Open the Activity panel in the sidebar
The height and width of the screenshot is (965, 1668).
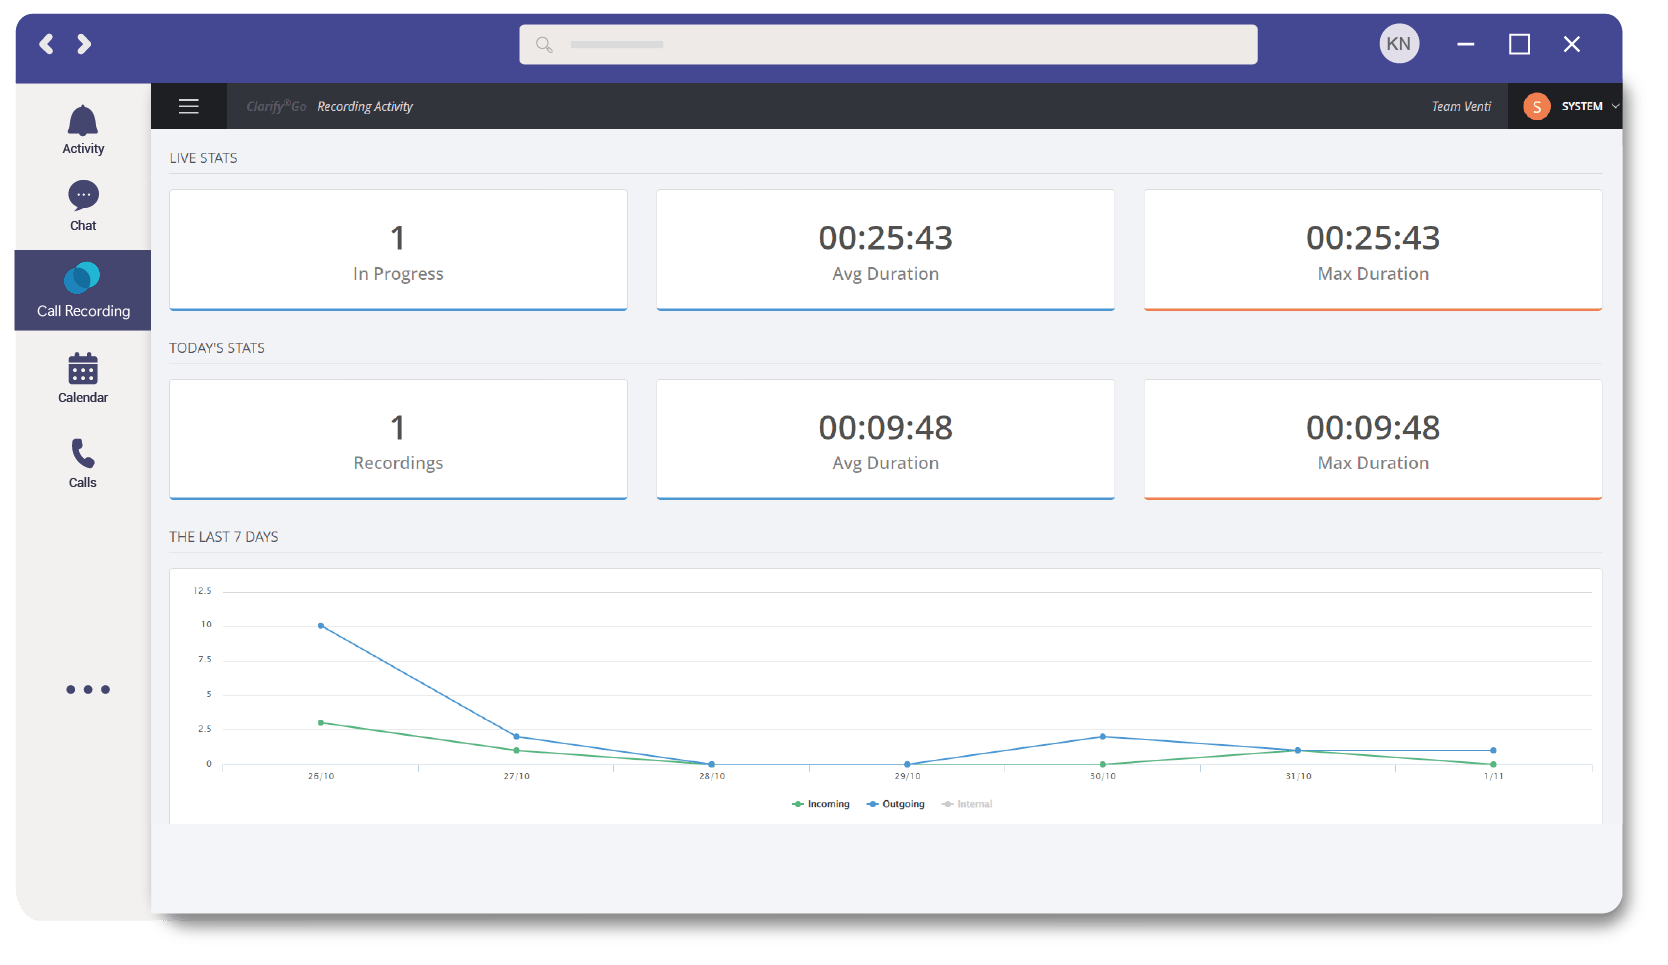click(82, 130)
